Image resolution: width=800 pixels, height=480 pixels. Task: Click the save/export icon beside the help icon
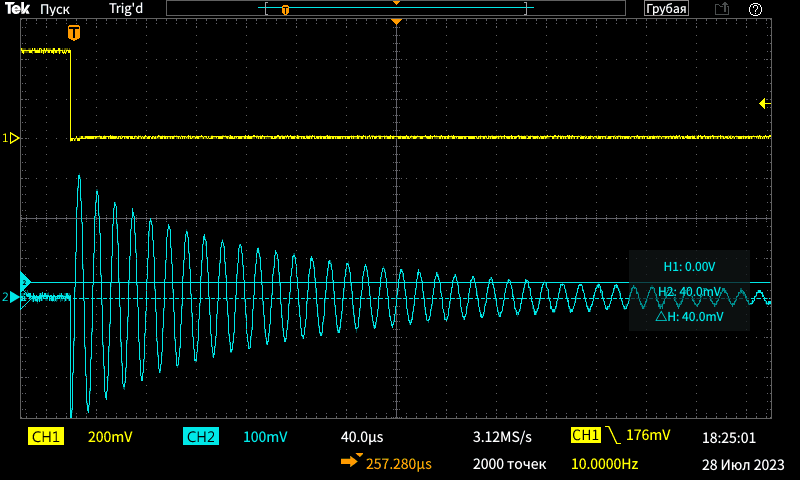tap(722, 9)
